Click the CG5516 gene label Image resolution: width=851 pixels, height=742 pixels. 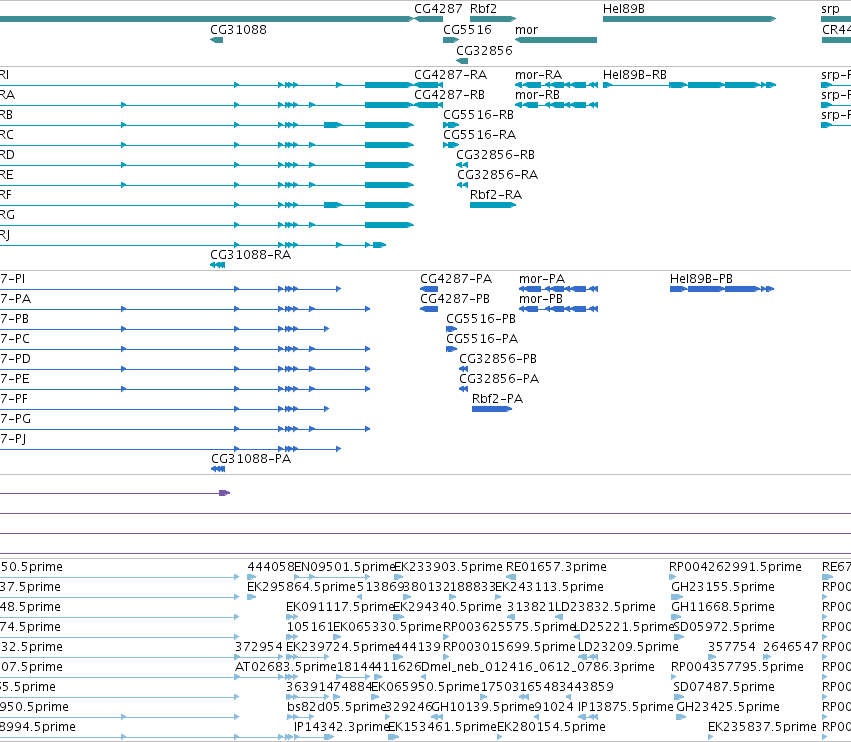pos(467,30)
